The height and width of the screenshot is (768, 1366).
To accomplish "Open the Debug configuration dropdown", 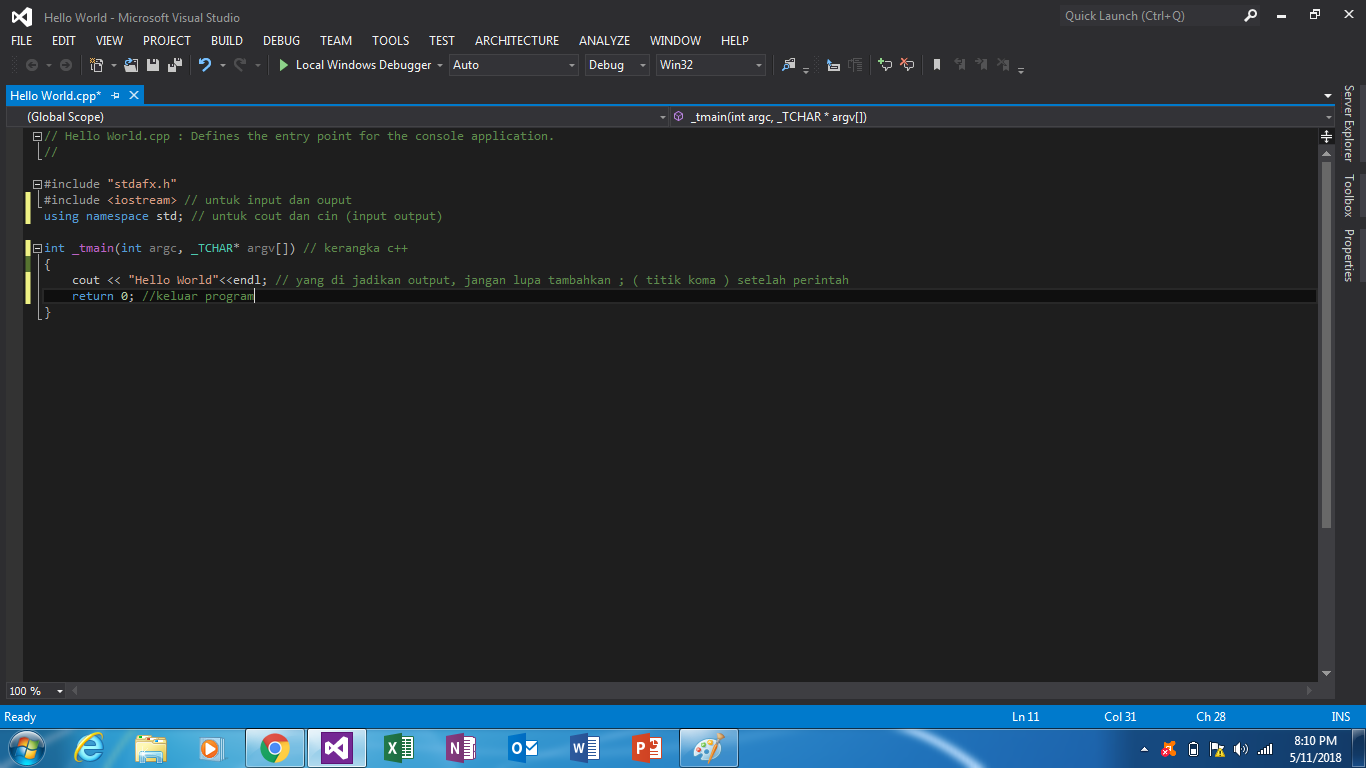I will (x=617, y=65).
